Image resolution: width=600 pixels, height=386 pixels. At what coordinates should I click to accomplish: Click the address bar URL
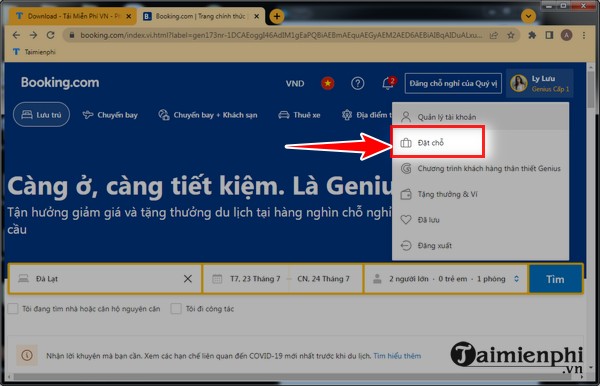point(281,35)
